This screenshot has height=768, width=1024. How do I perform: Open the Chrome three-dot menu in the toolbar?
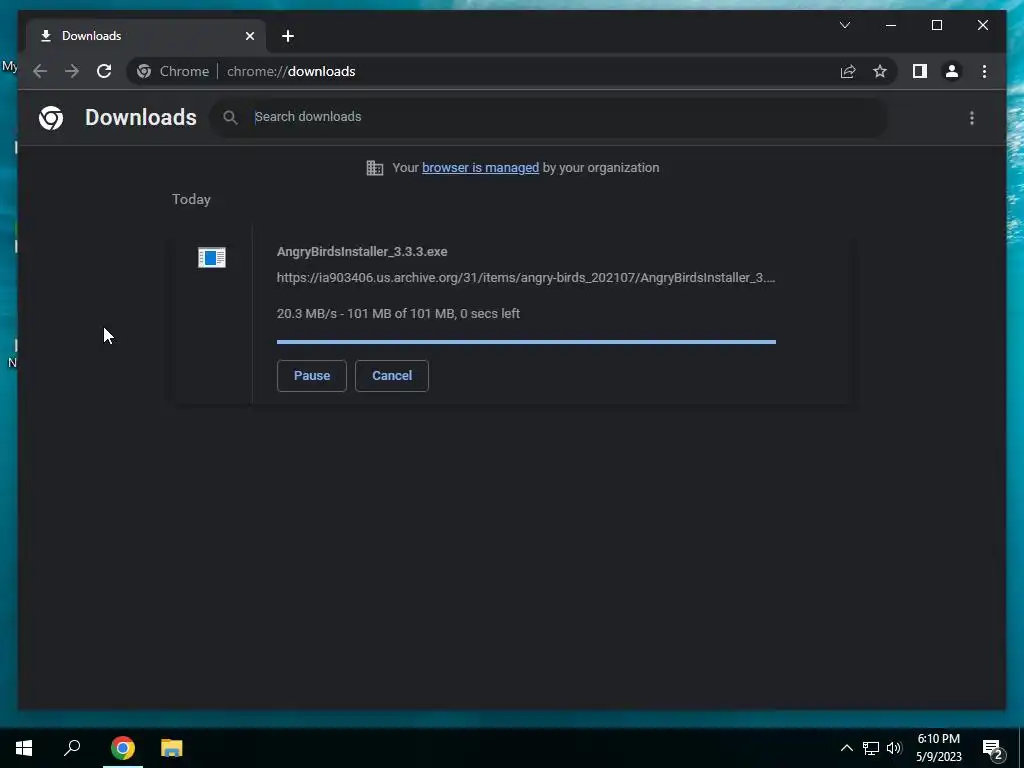tap(984, 71)
